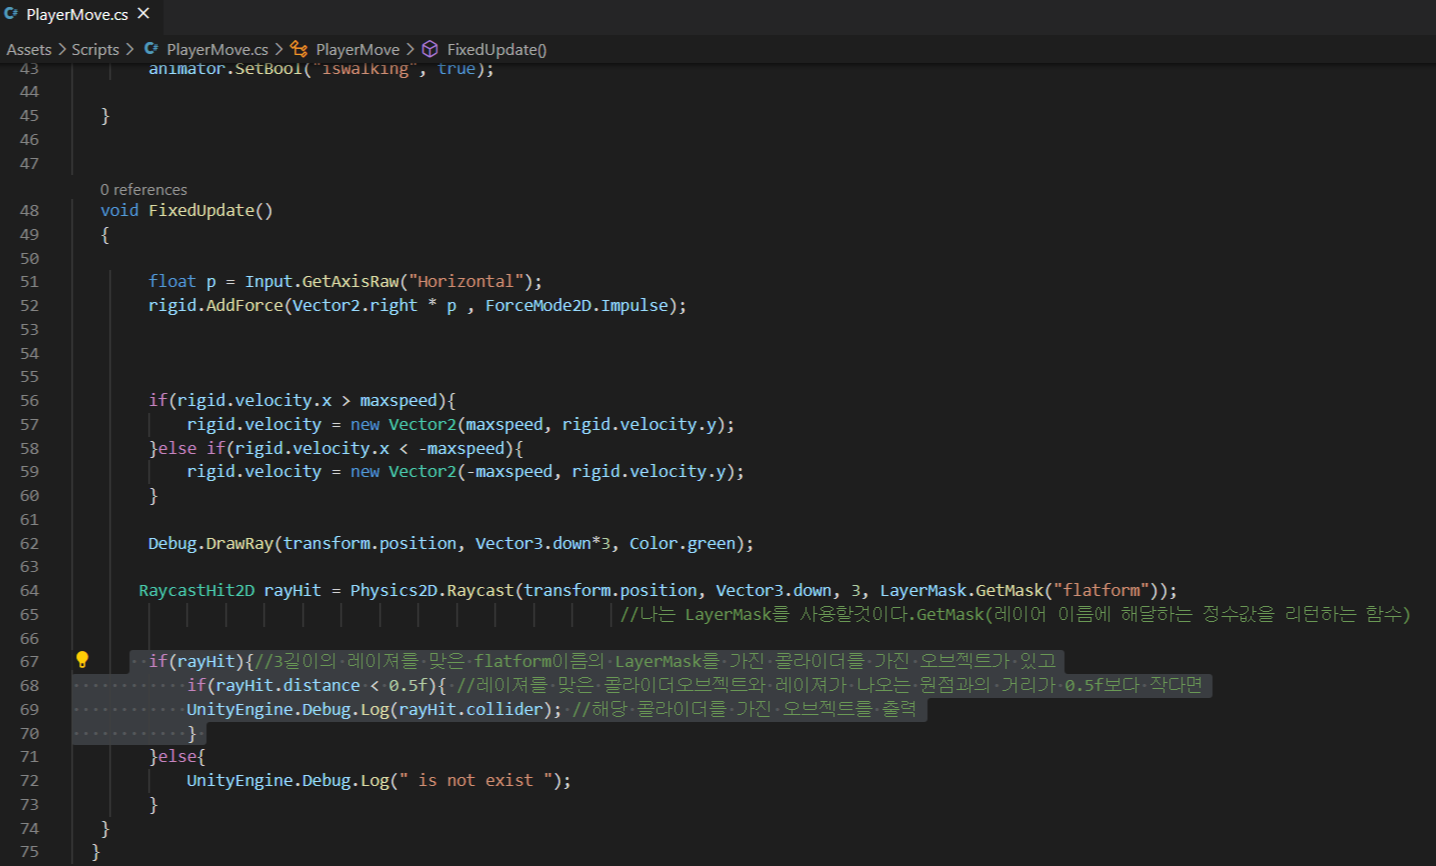
Task: Close the PlayerMove.cs editor tab
Action: (143, 13)
